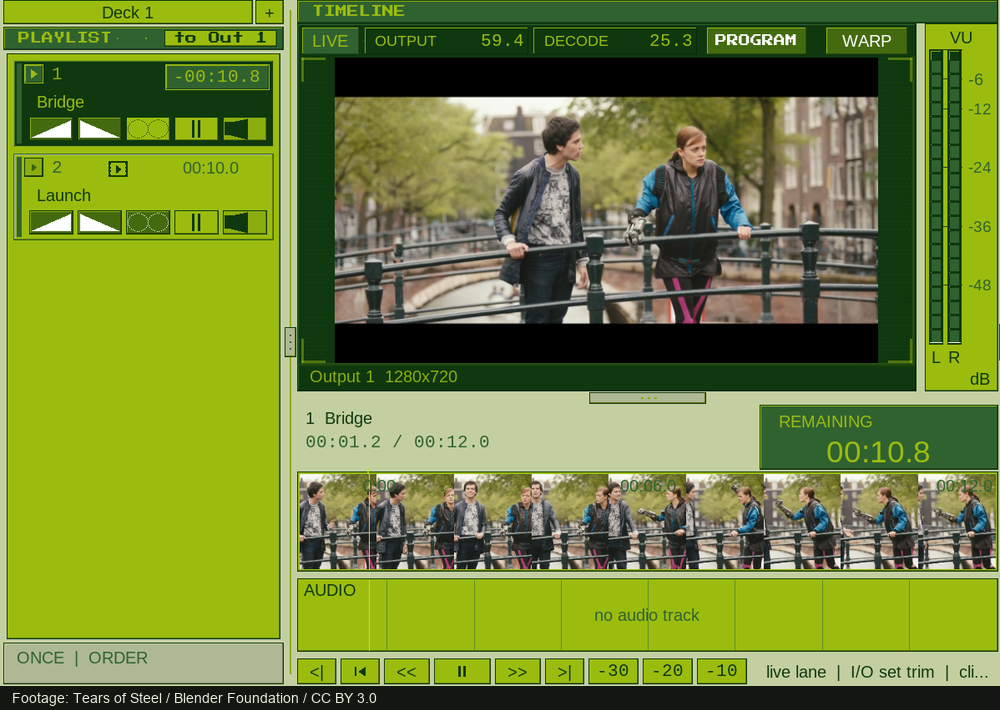Open the 'to Out 1' output selector
The image size is (1000, 710).
220,38
